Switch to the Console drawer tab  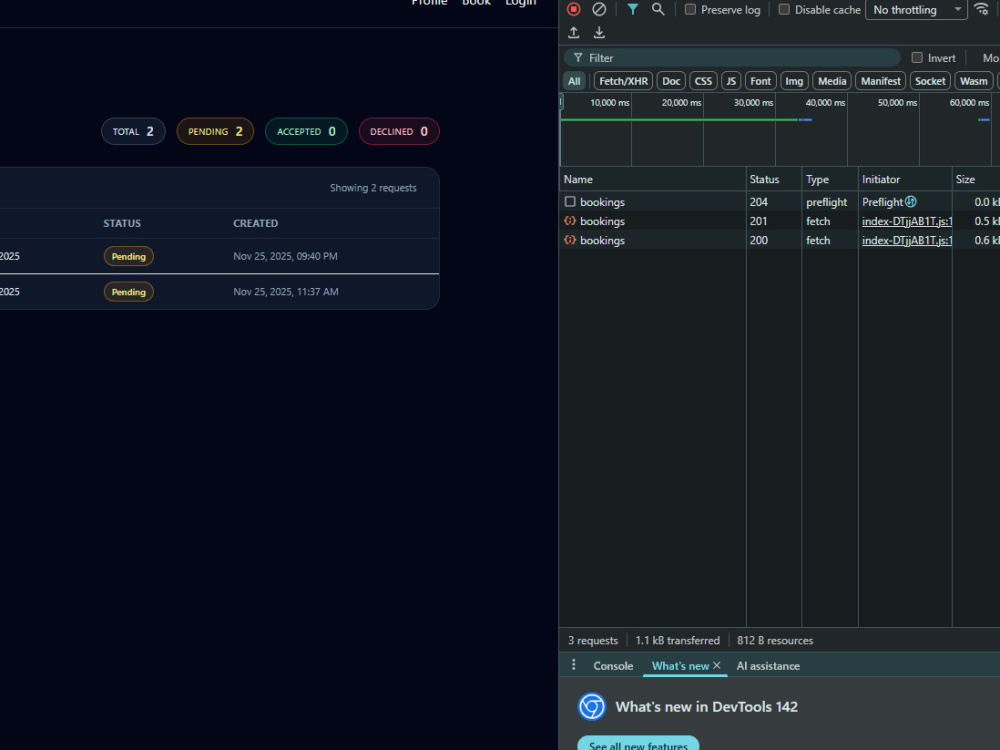613,666
